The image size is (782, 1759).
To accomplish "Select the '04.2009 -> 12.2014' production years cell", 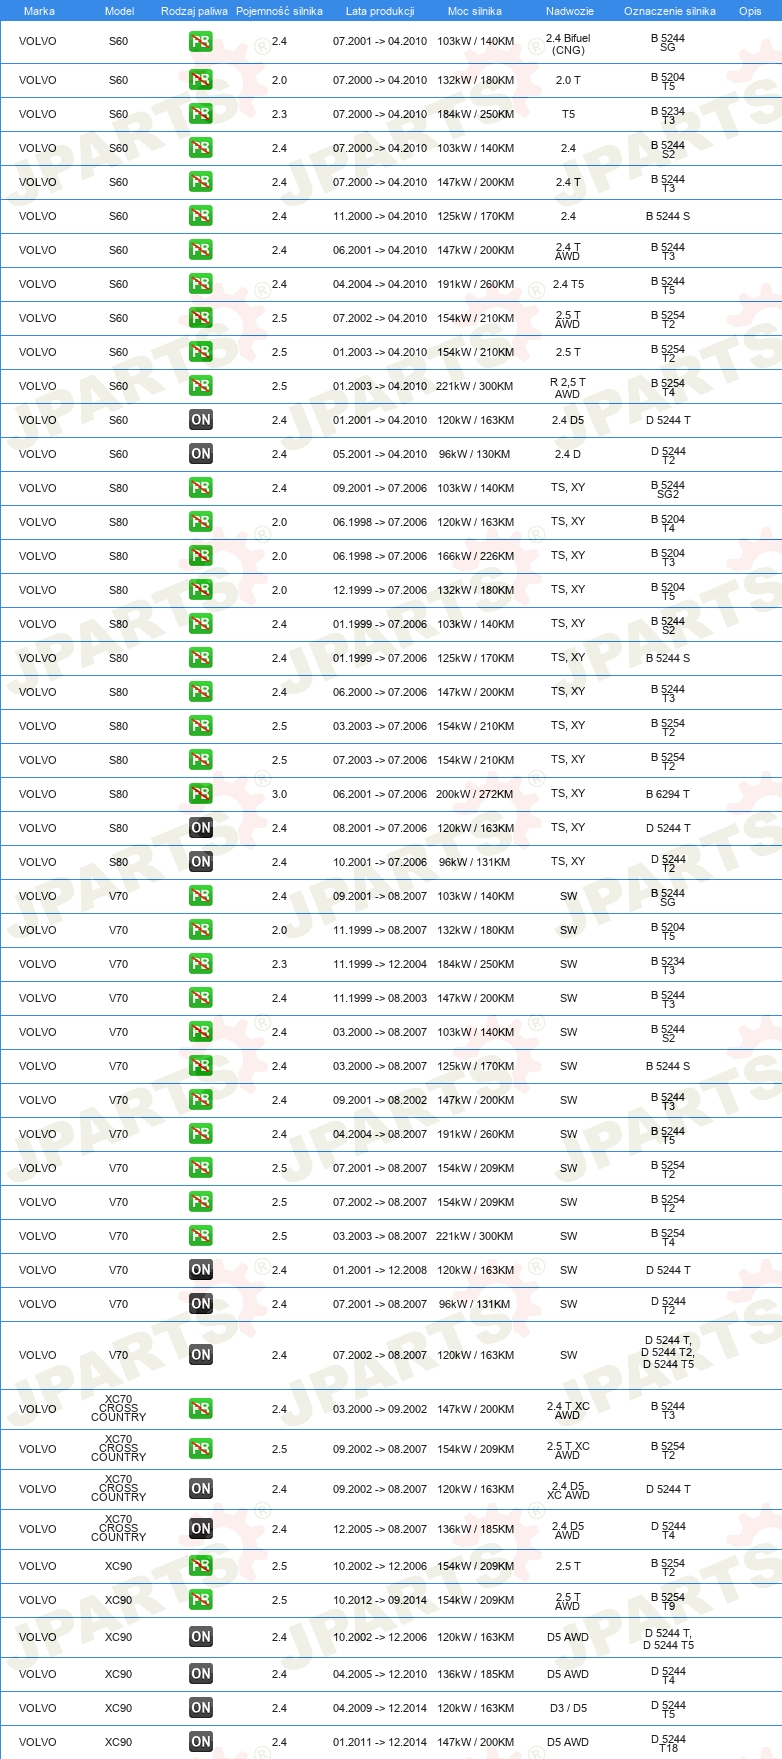I will [x=380, y=1708].
